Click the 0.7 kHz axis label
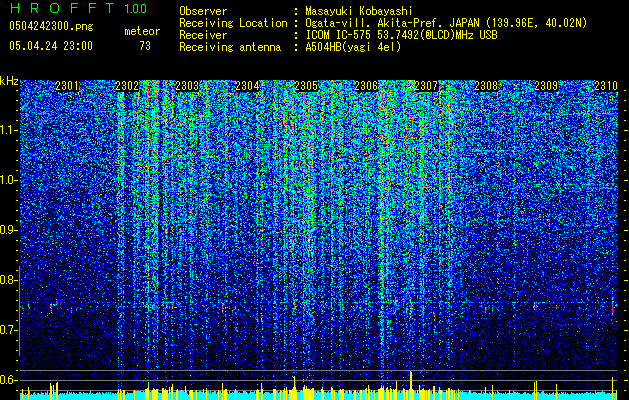This screenshot has width=629, height=400. 10,330
